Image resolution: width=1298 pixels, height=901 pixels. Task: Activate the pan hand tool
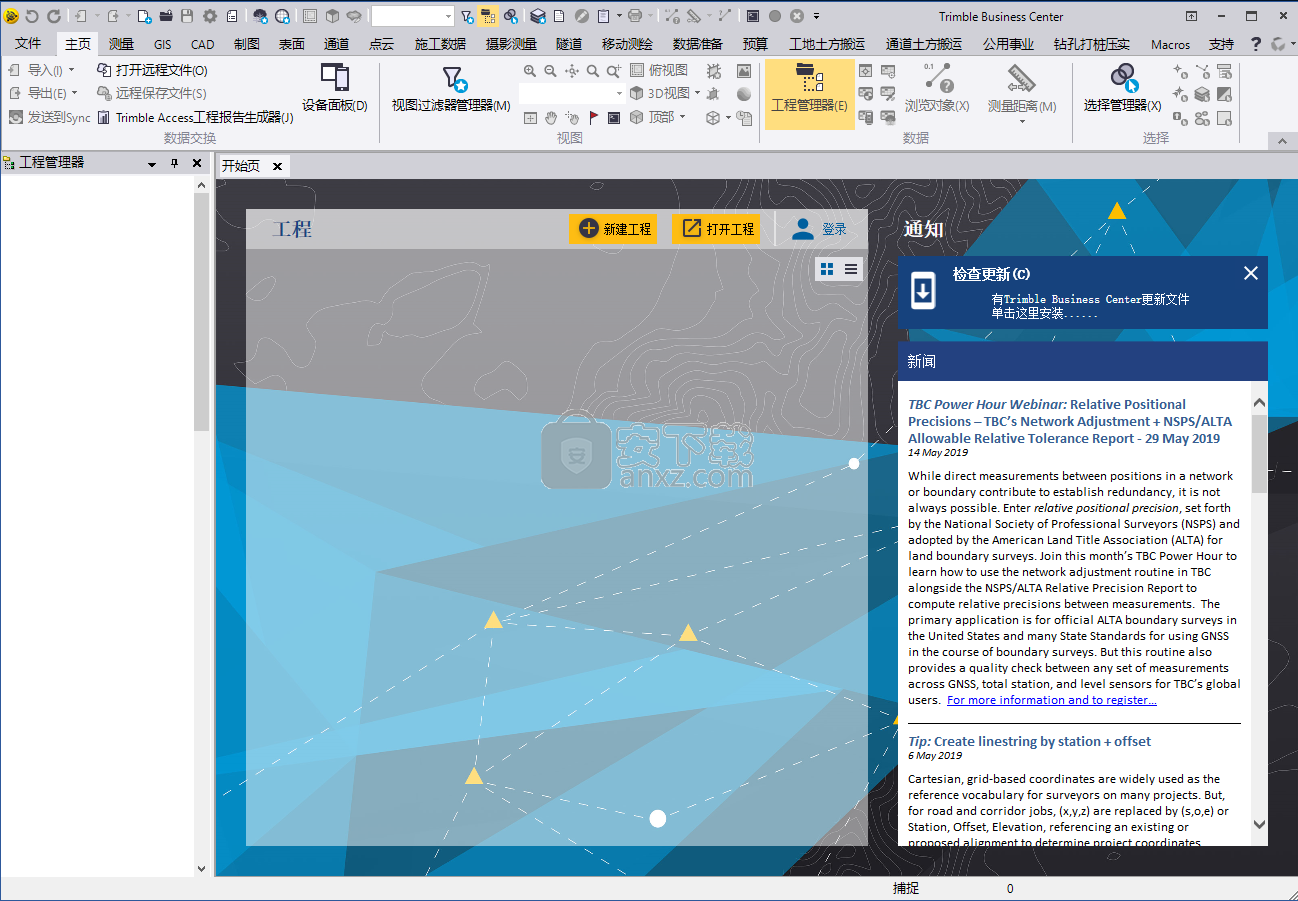tap(551, 118)
